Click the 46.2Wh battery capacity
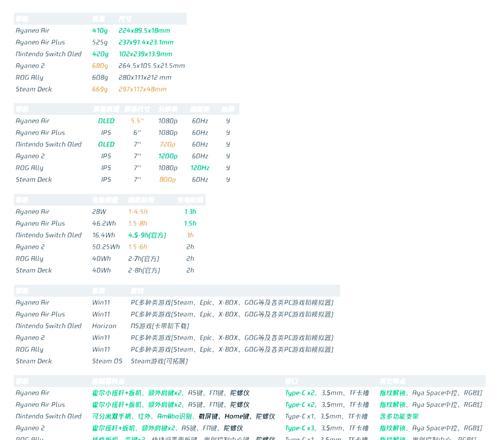 point(104,223)
